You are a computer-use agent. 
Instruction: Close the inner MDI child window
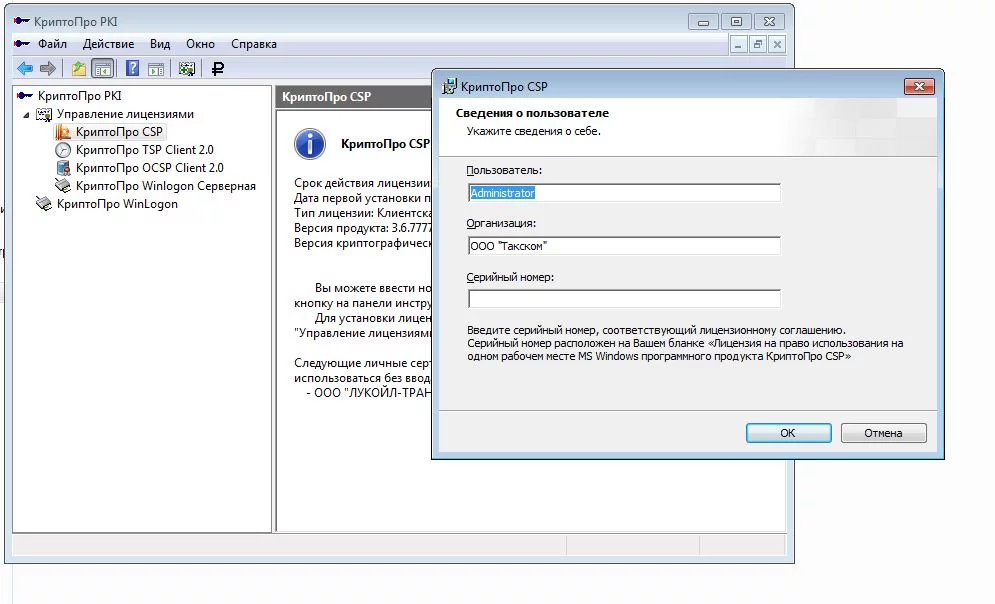777,44
